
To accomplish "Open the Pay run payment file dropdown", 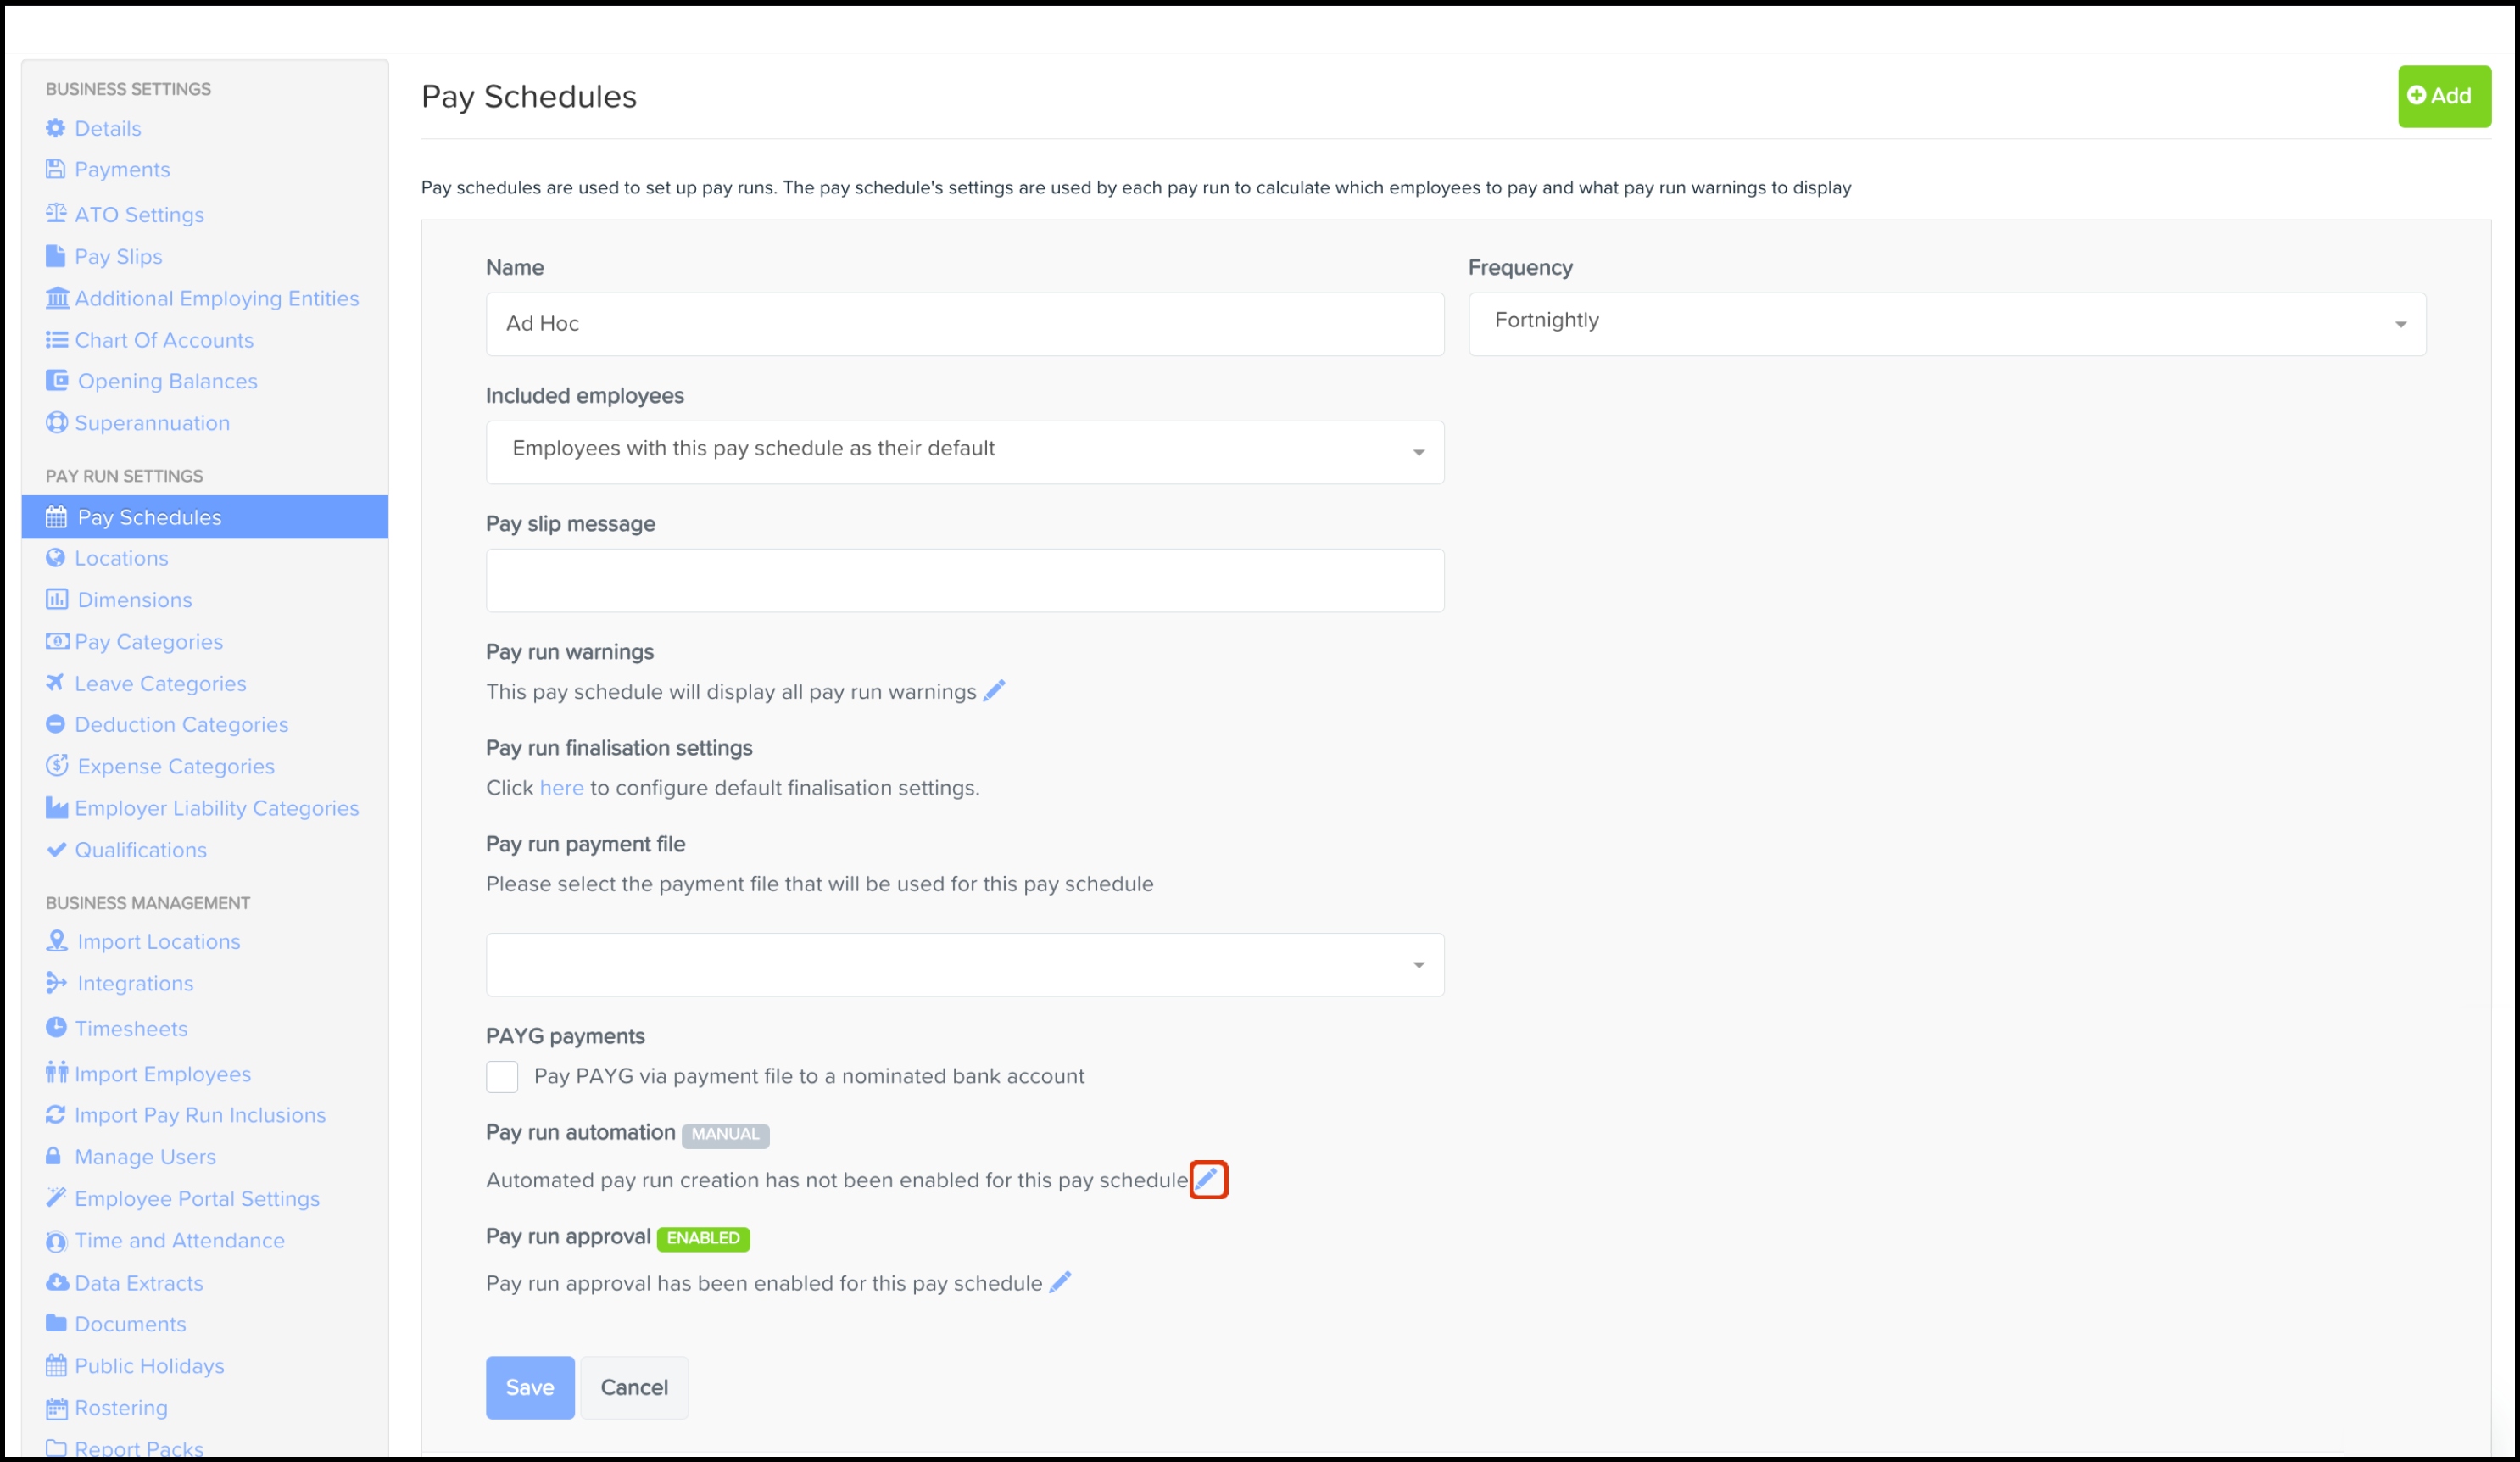I will [x=963, y=963].
